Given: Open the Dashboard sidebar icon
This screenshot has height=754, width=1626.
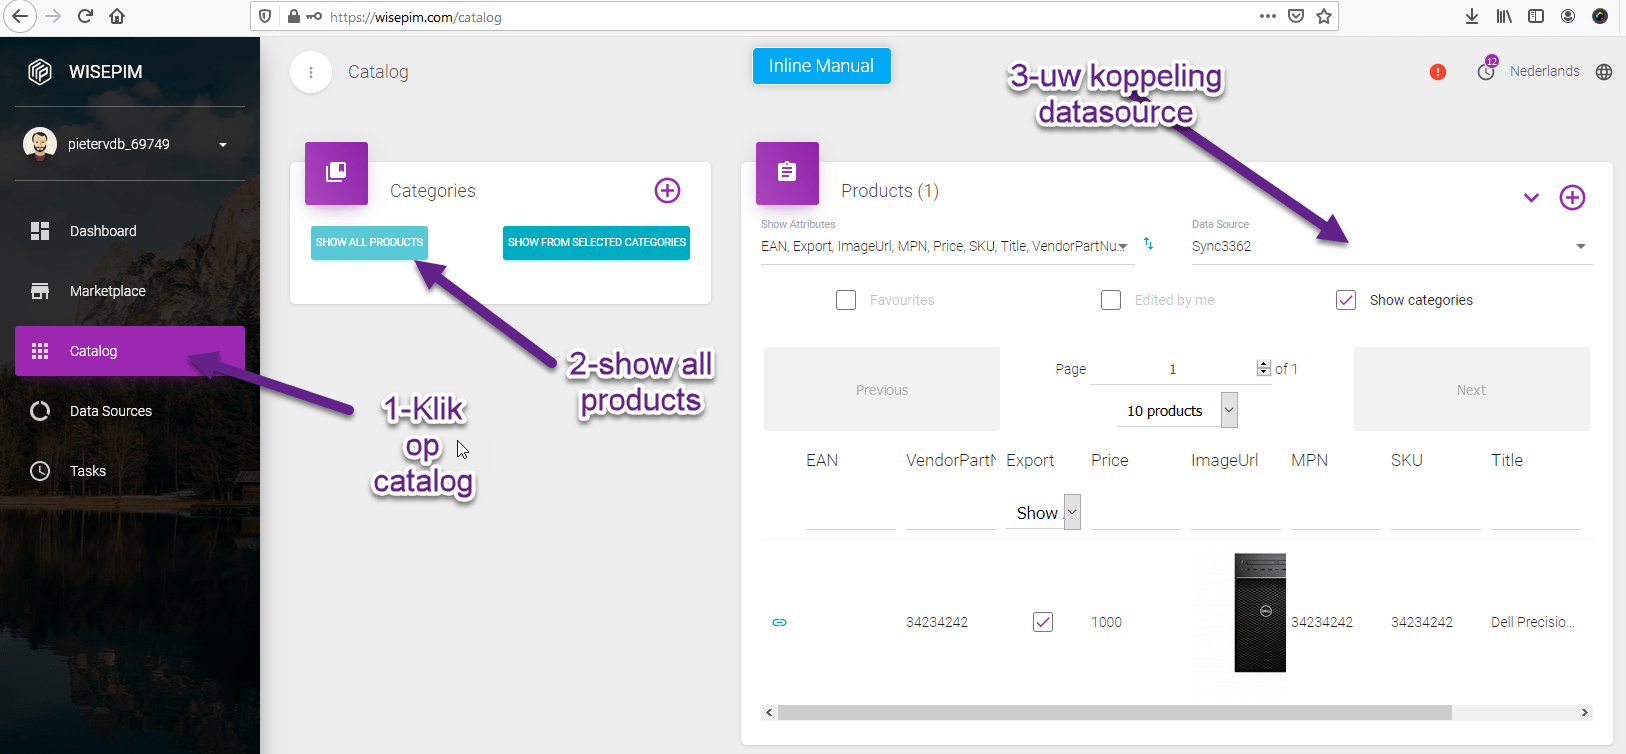Looking at the screenshot, I should 40,231.
